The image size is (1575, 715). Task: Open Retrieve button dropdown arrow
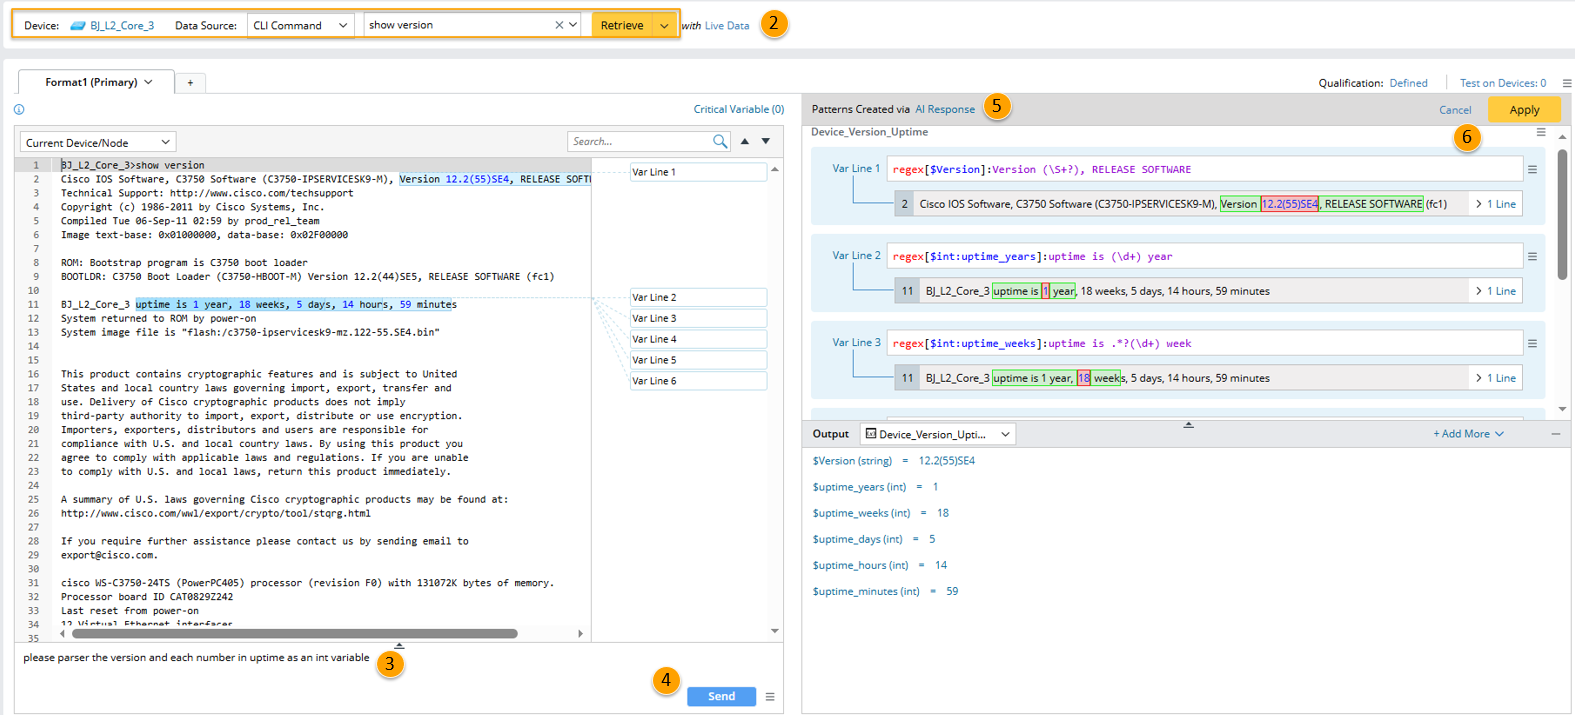pos(665,25)
